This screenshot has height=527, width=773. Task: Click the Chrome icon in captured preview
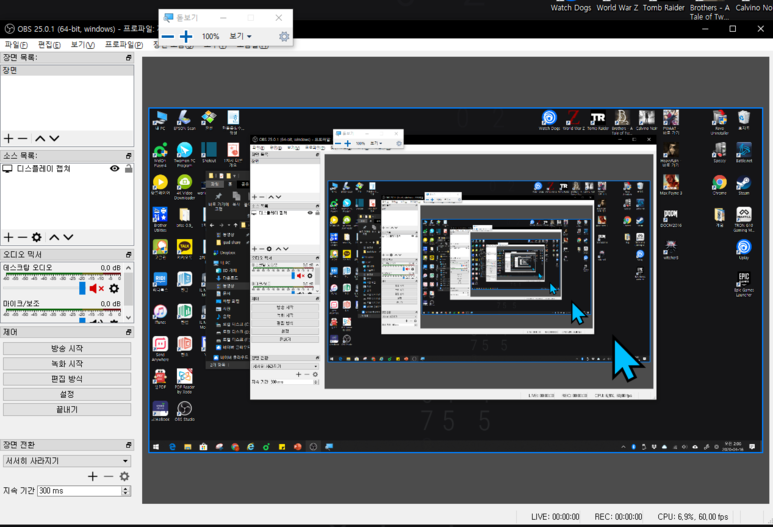pos(719,185)
